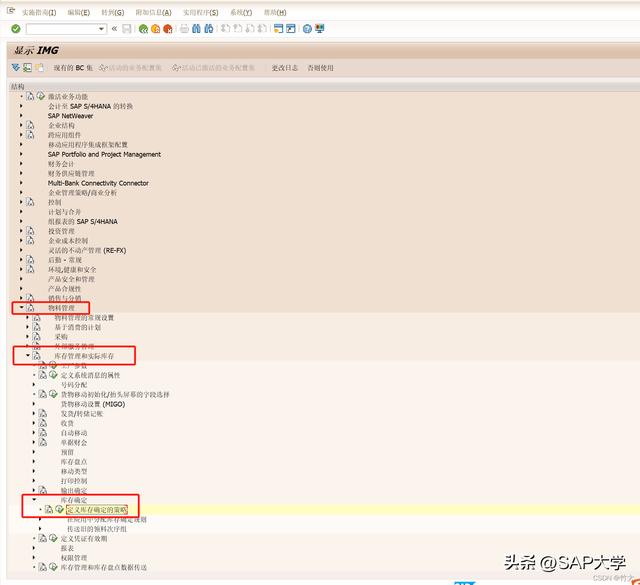This screenshot has width=640, height=585.
Task: Click the Find binoculars icon
Action: coord(196,29)
